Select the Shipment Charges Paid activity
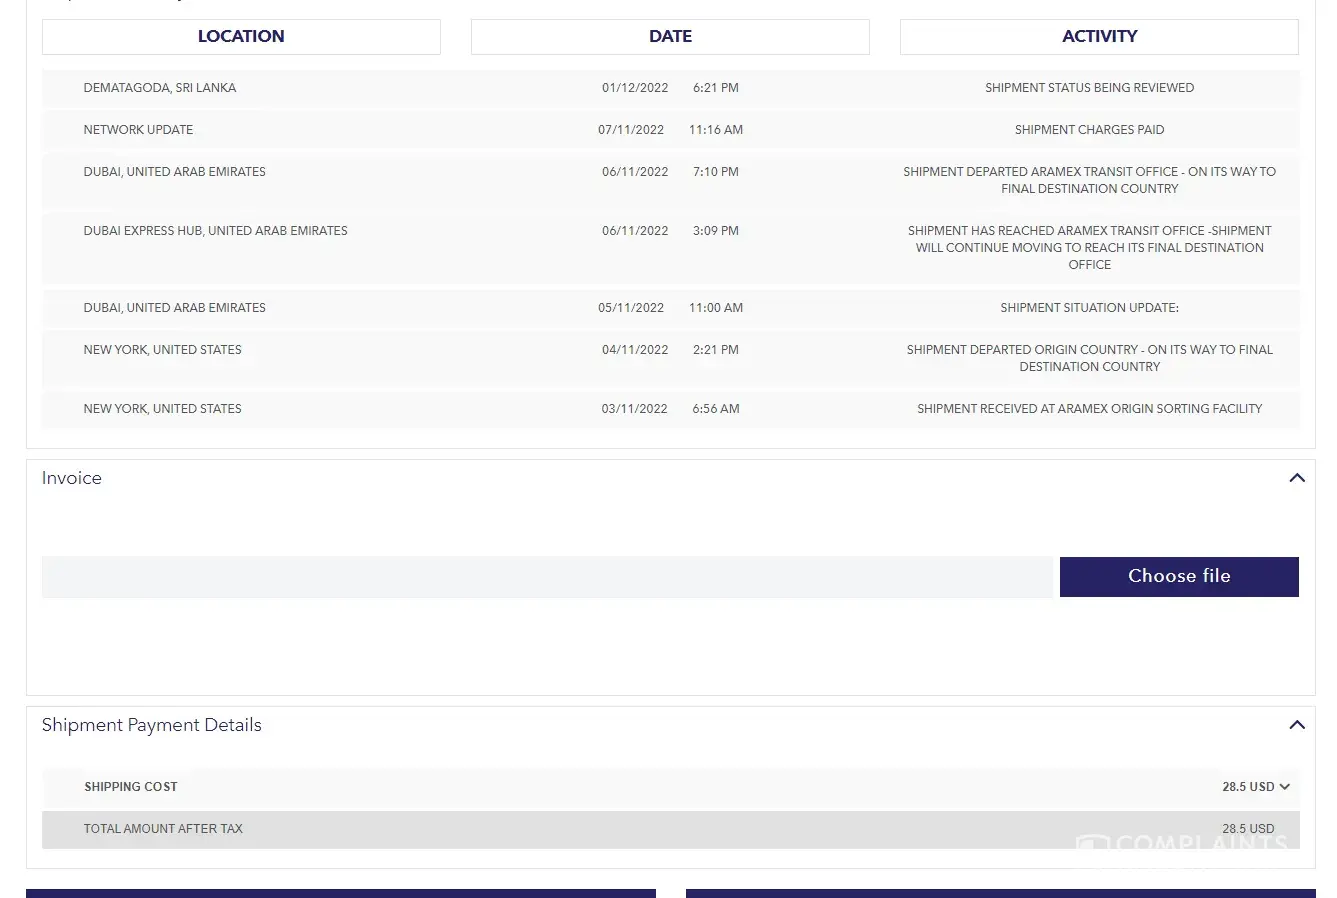The height and width of the screenshot is (898, 1337). (1089, 130)
